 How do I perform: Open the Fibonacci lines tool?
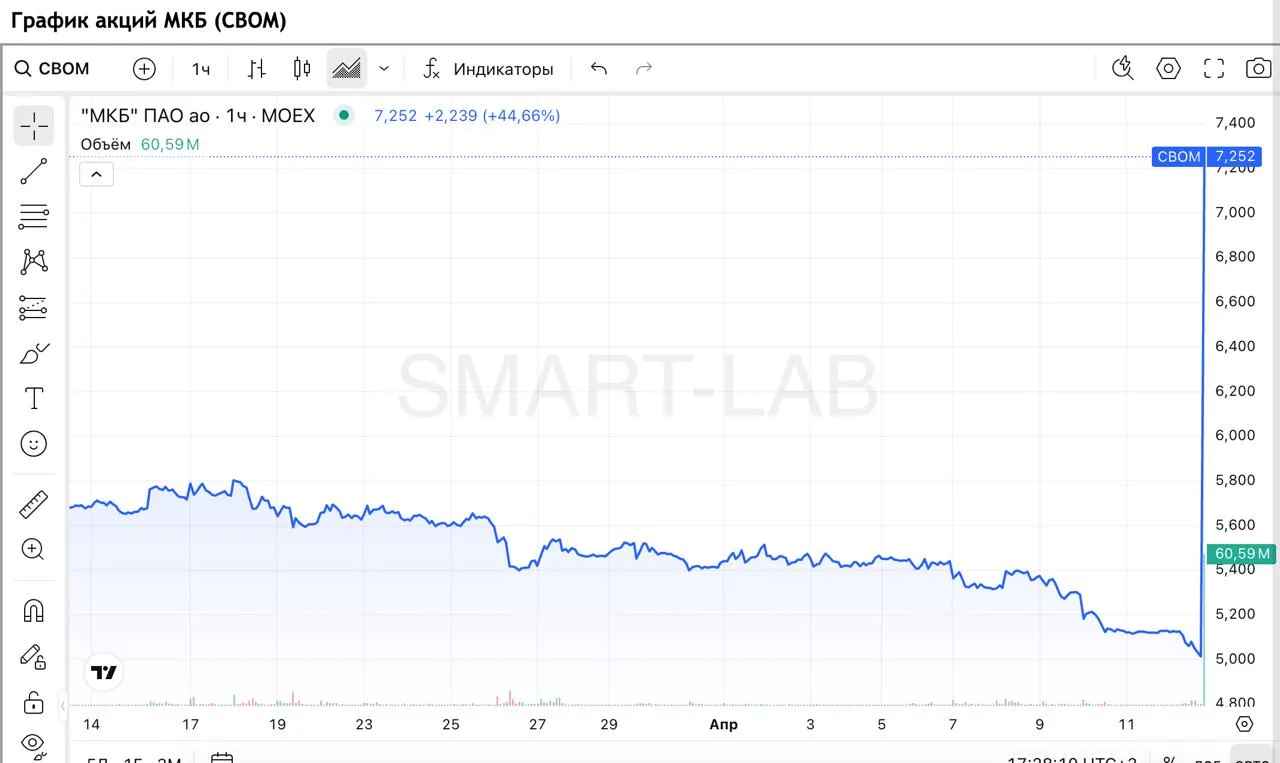tap(34, 217)
